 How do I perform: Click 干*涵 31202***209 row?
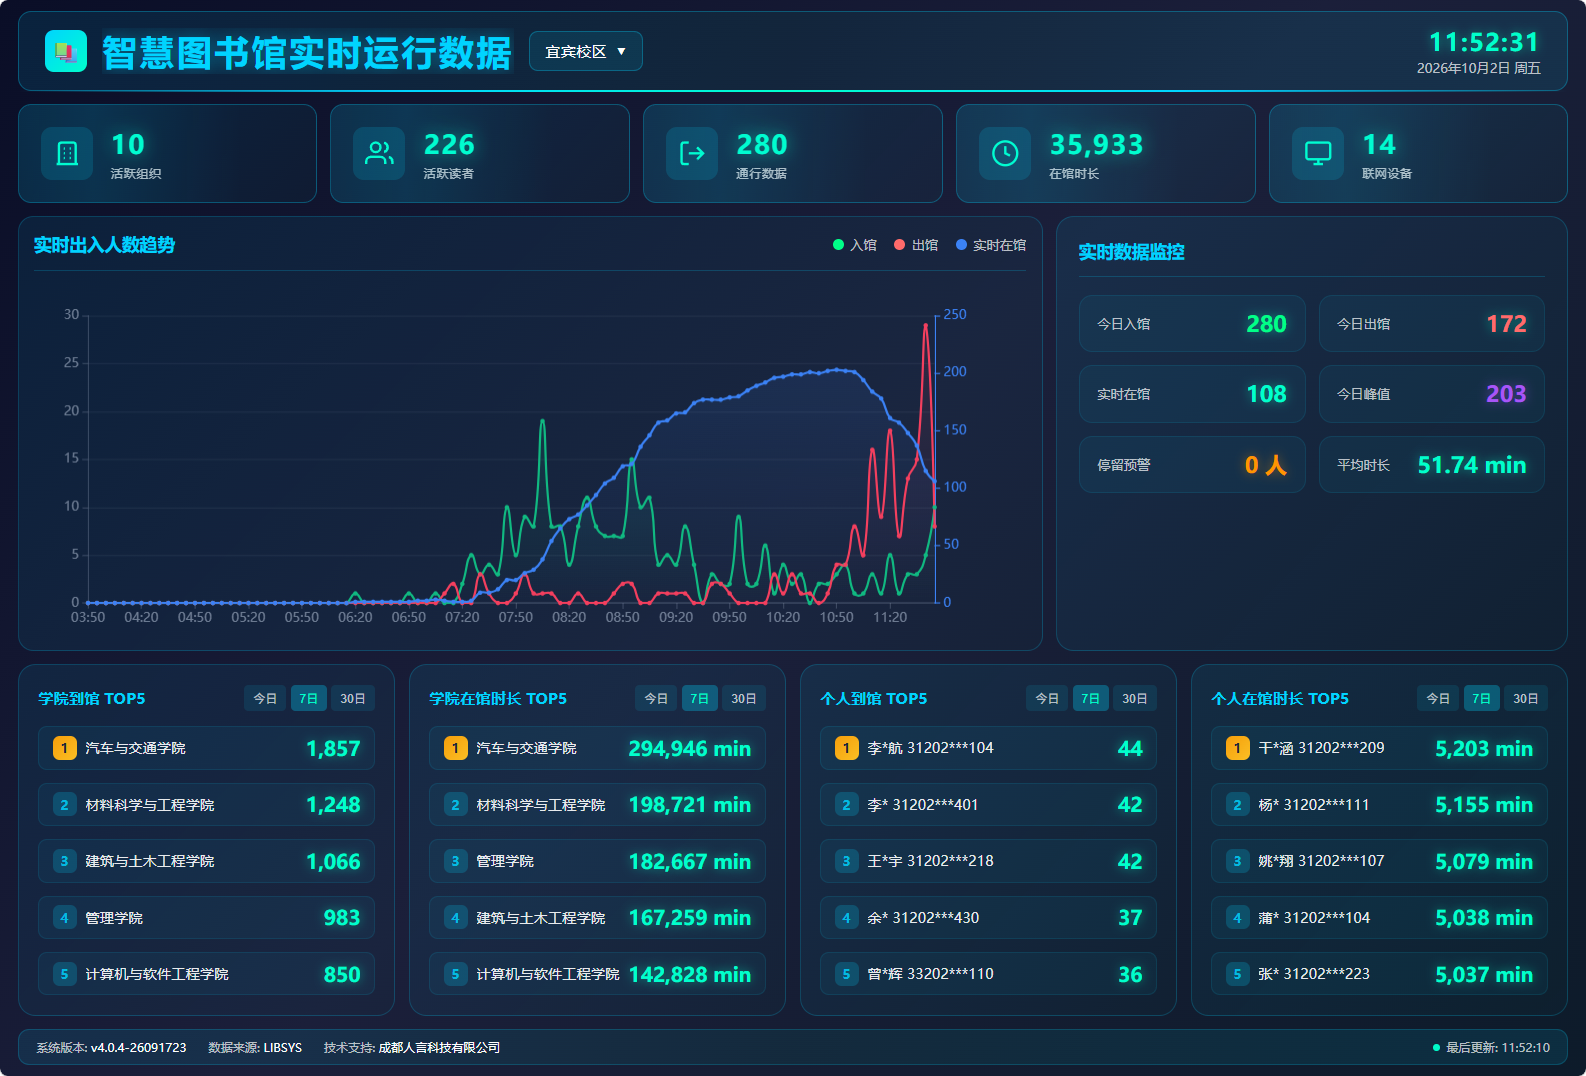pos(1379,748)
